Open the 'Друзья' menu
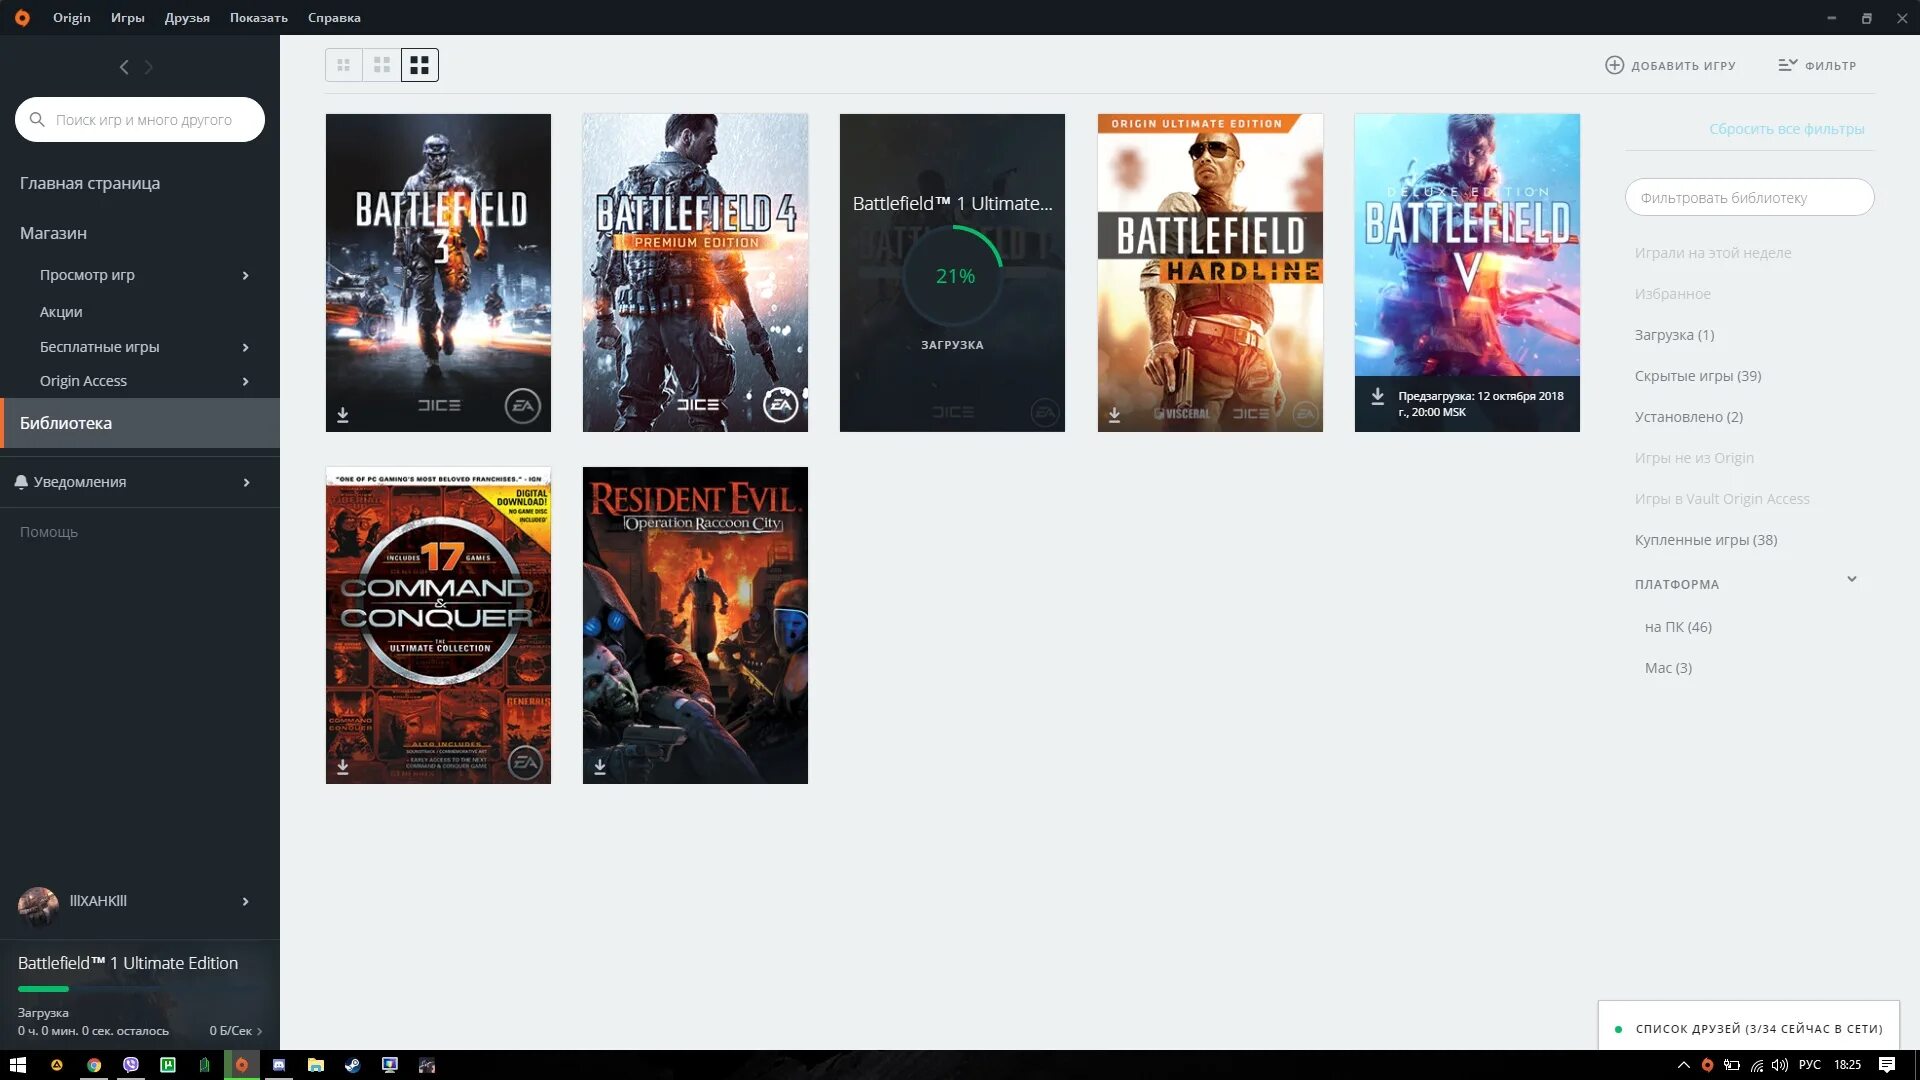Viewport: 1920px width, 1080px height. (x=187, y=17)
